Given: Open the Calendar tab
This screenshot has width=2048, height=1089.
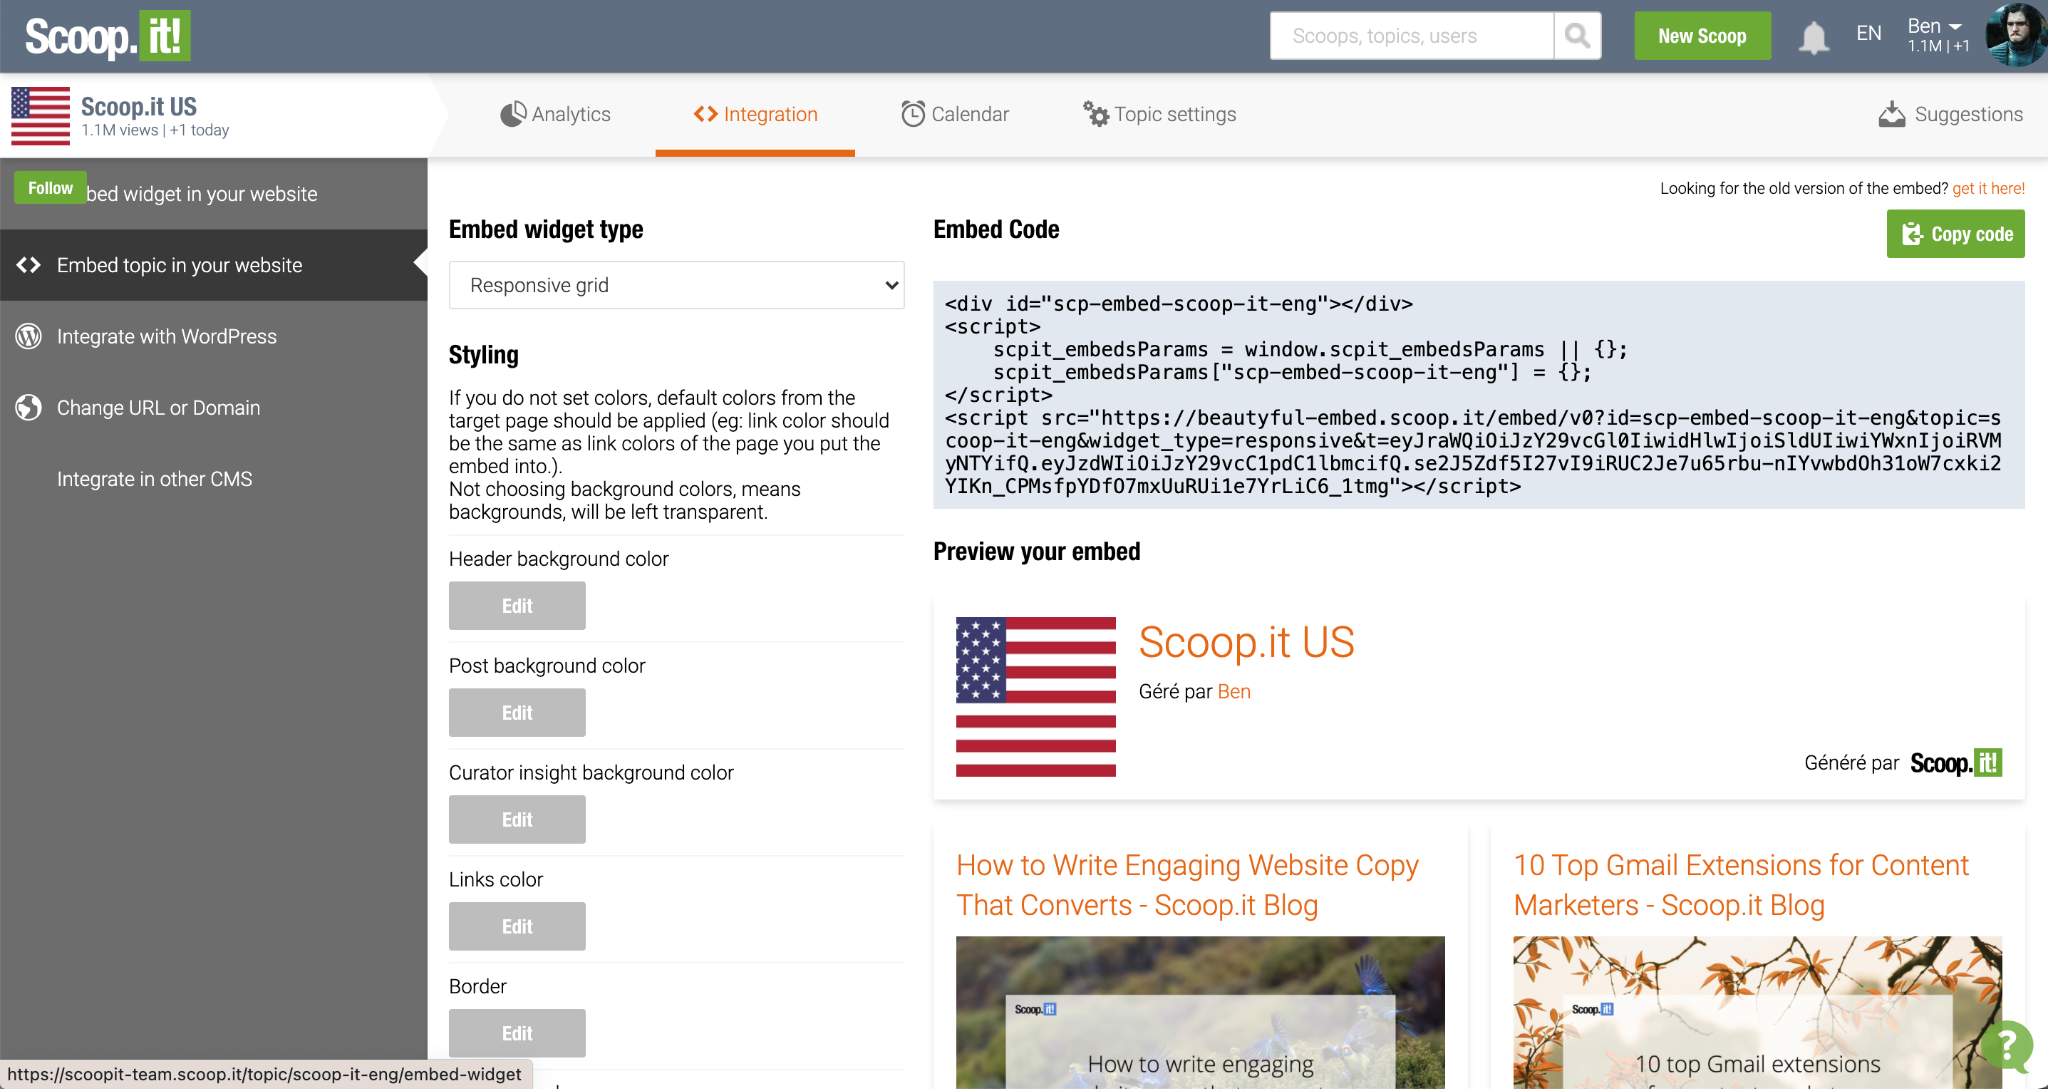Looking at the screenshot, I should pos(955,115).
